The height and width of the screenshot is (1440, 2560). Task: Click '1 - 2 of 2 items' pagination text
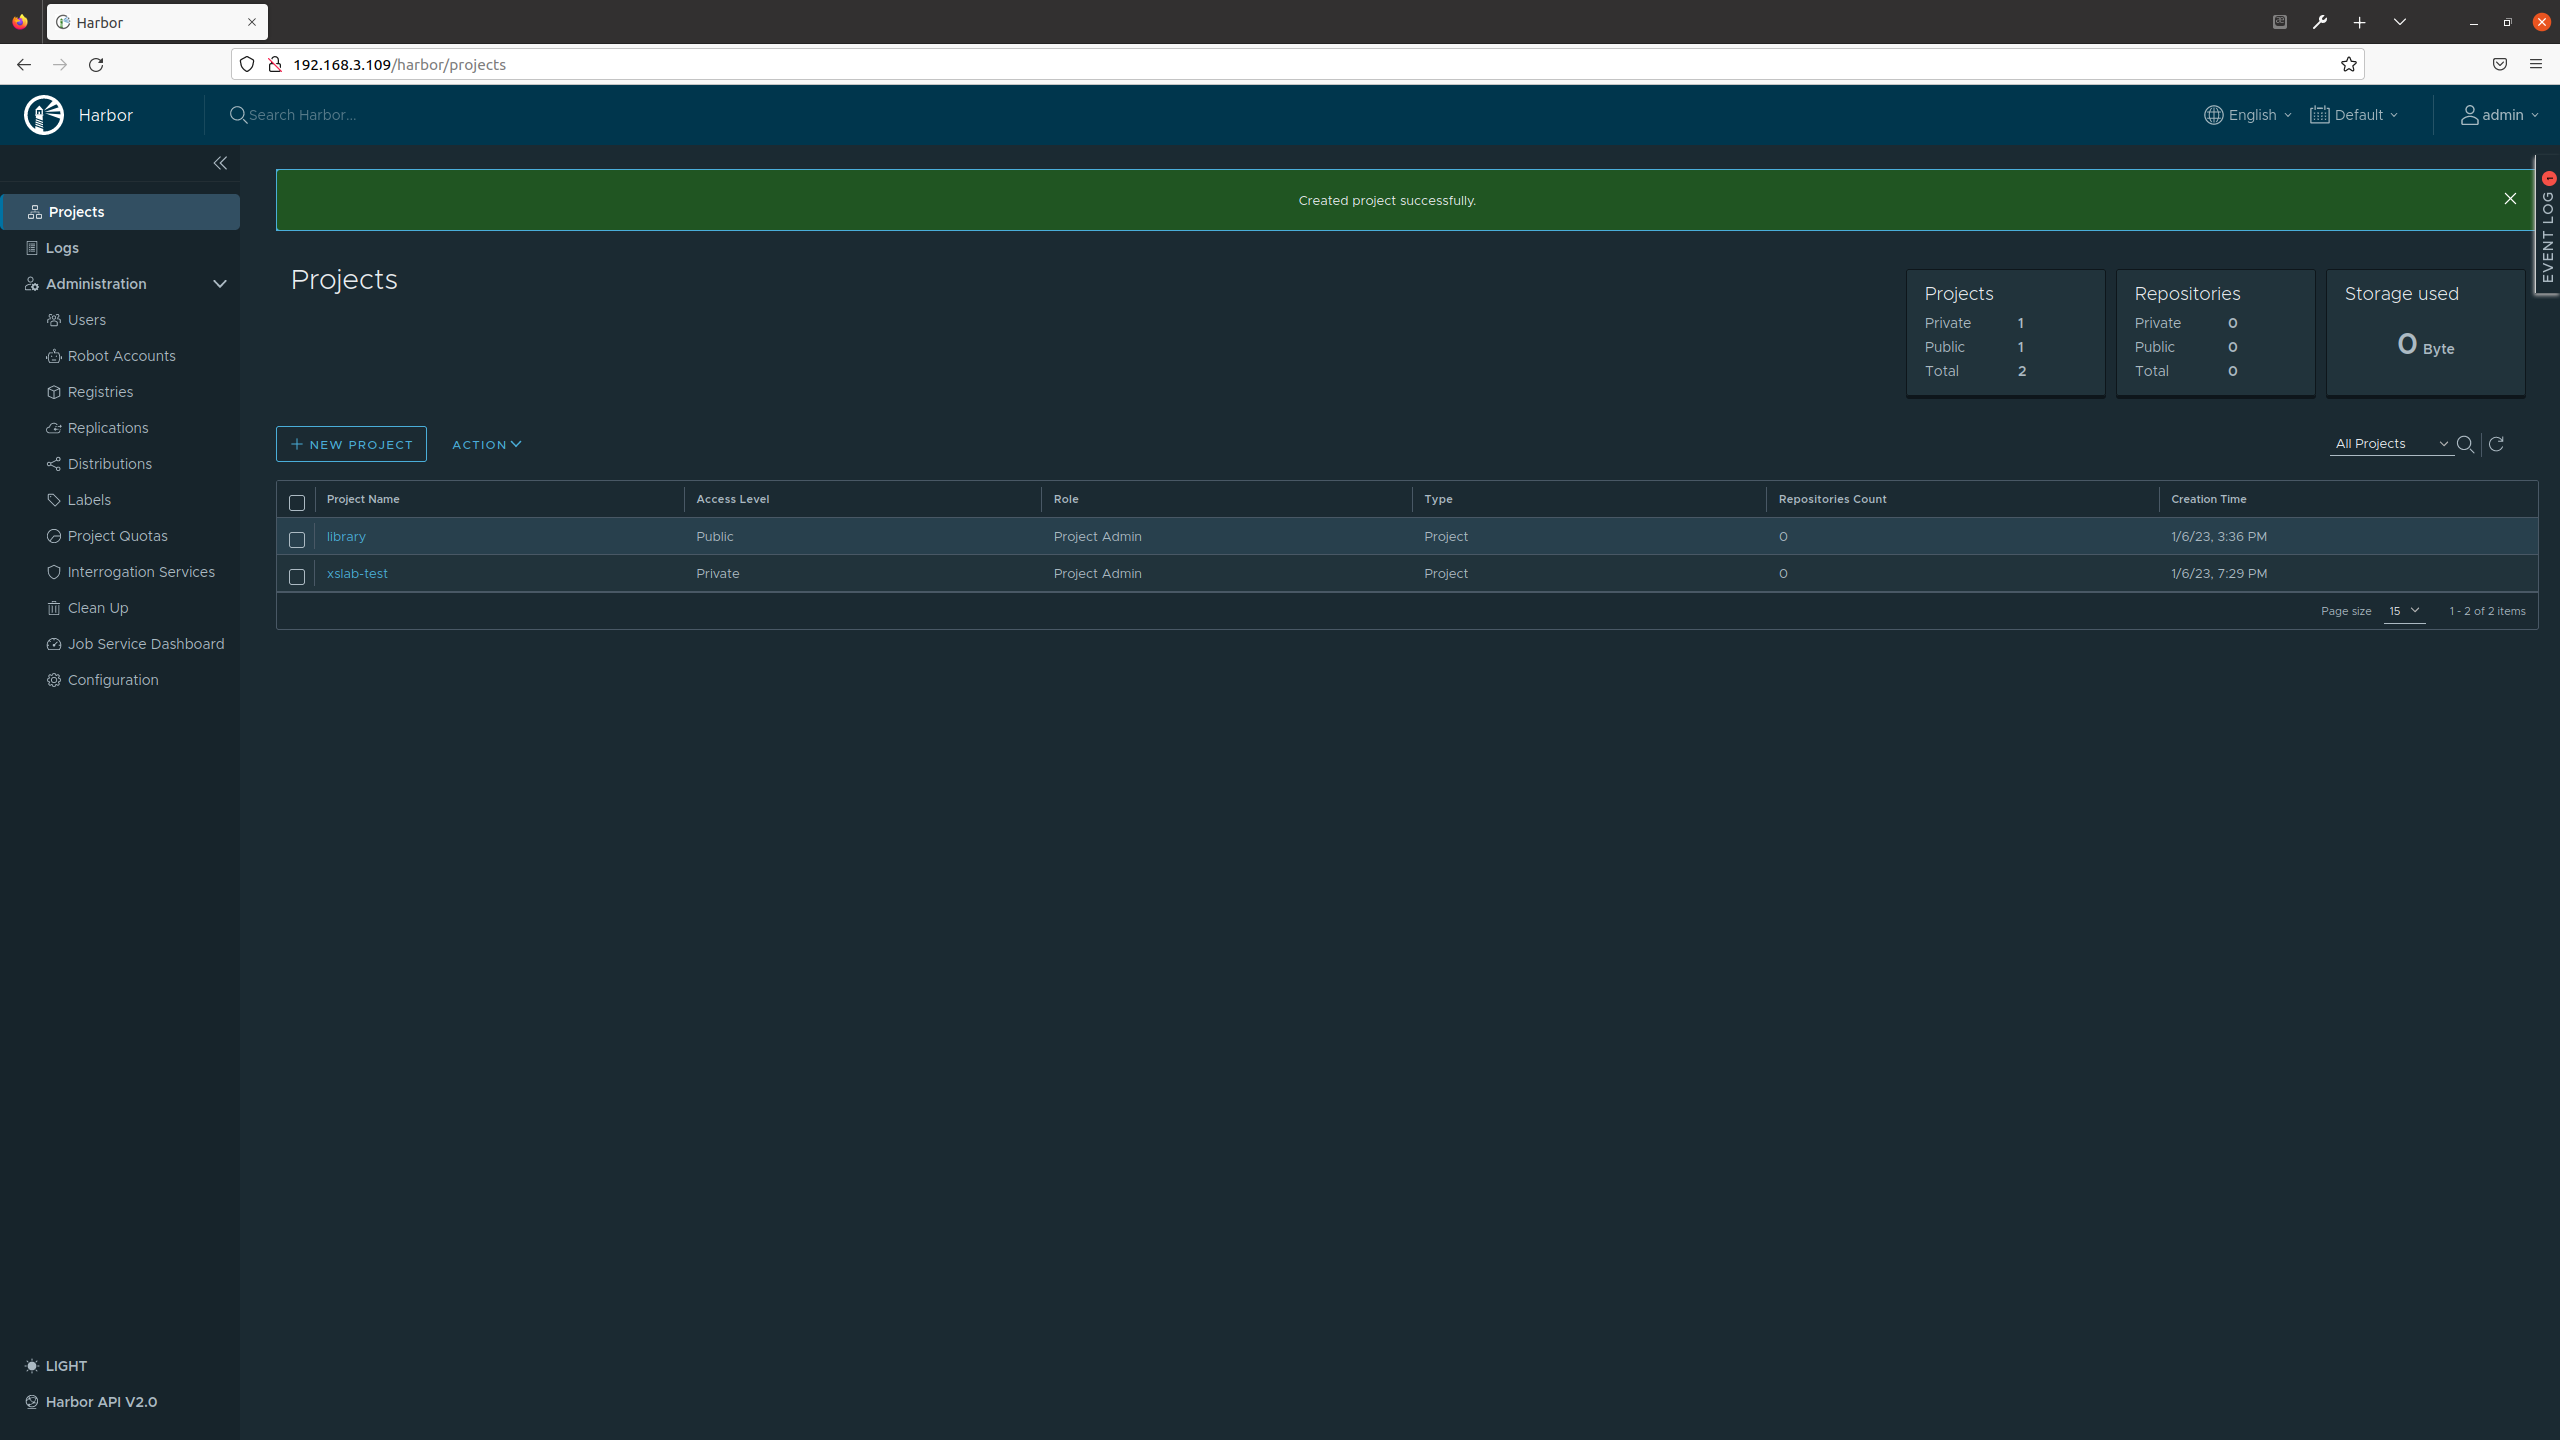[2487, 611]
